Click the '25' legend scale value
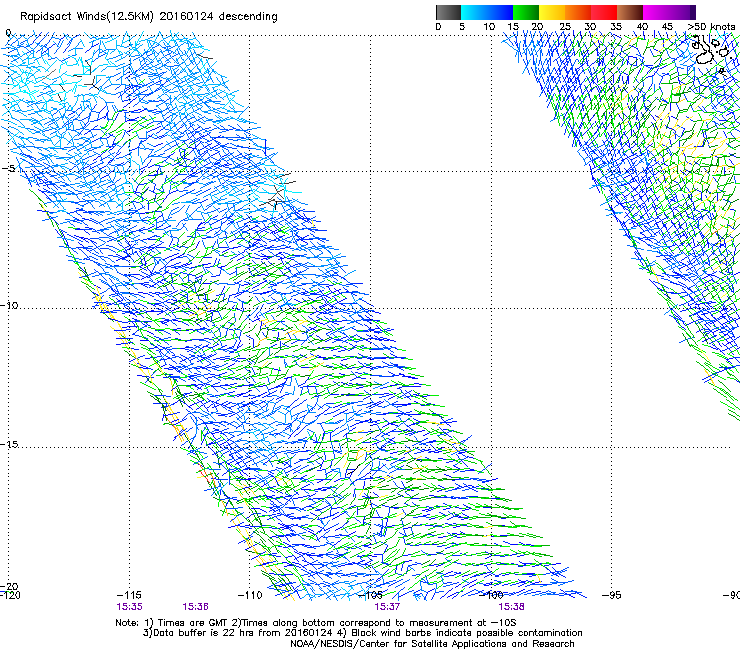The height and width of the screenshot is (650, 740). pyautogui.click(x=565, y=27)
